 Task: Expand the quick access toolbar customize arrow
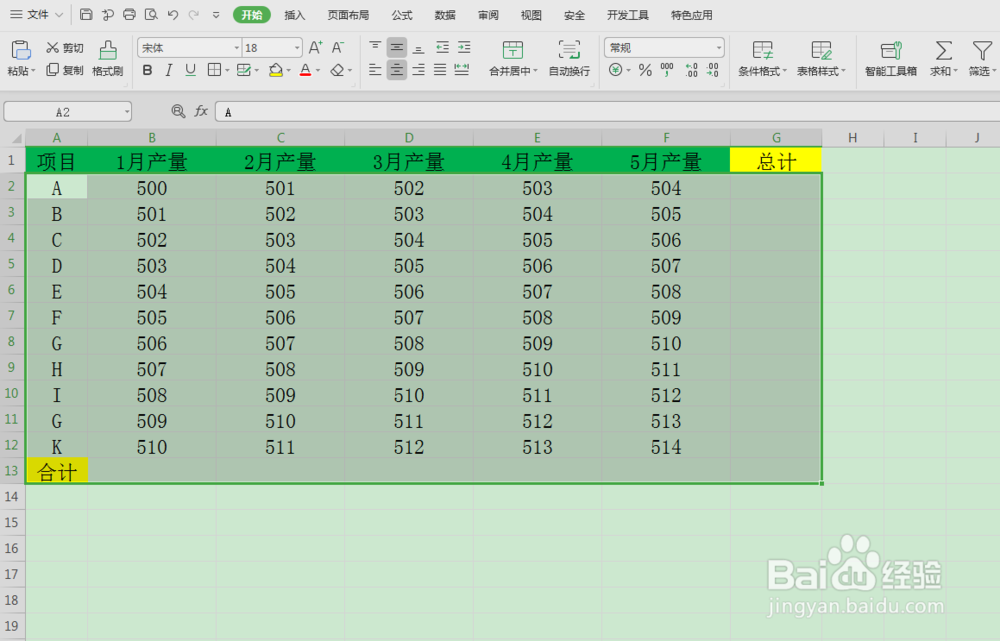(216, 15)
